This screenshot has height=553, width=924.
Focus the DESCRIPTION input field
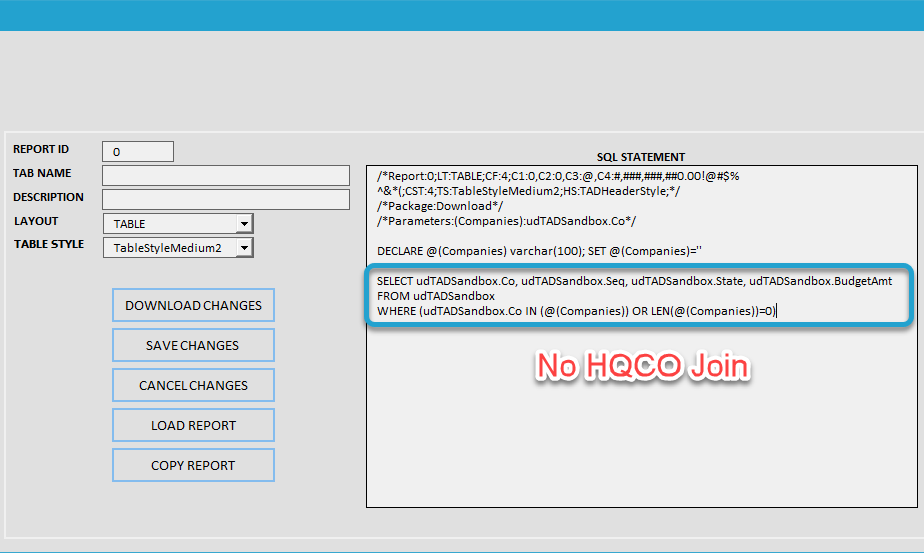[x=226, y=199]
